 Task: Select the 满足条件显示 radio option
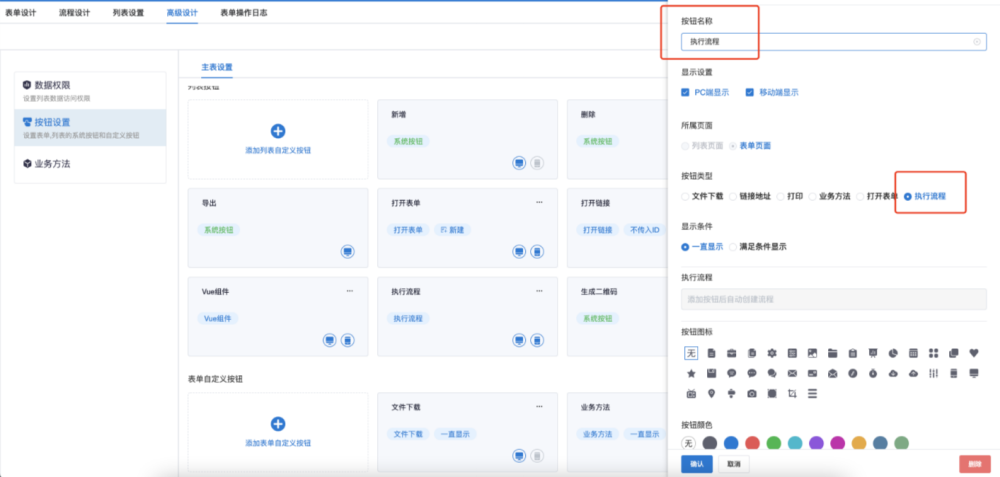pyautogui.click(x=734, y=246)
